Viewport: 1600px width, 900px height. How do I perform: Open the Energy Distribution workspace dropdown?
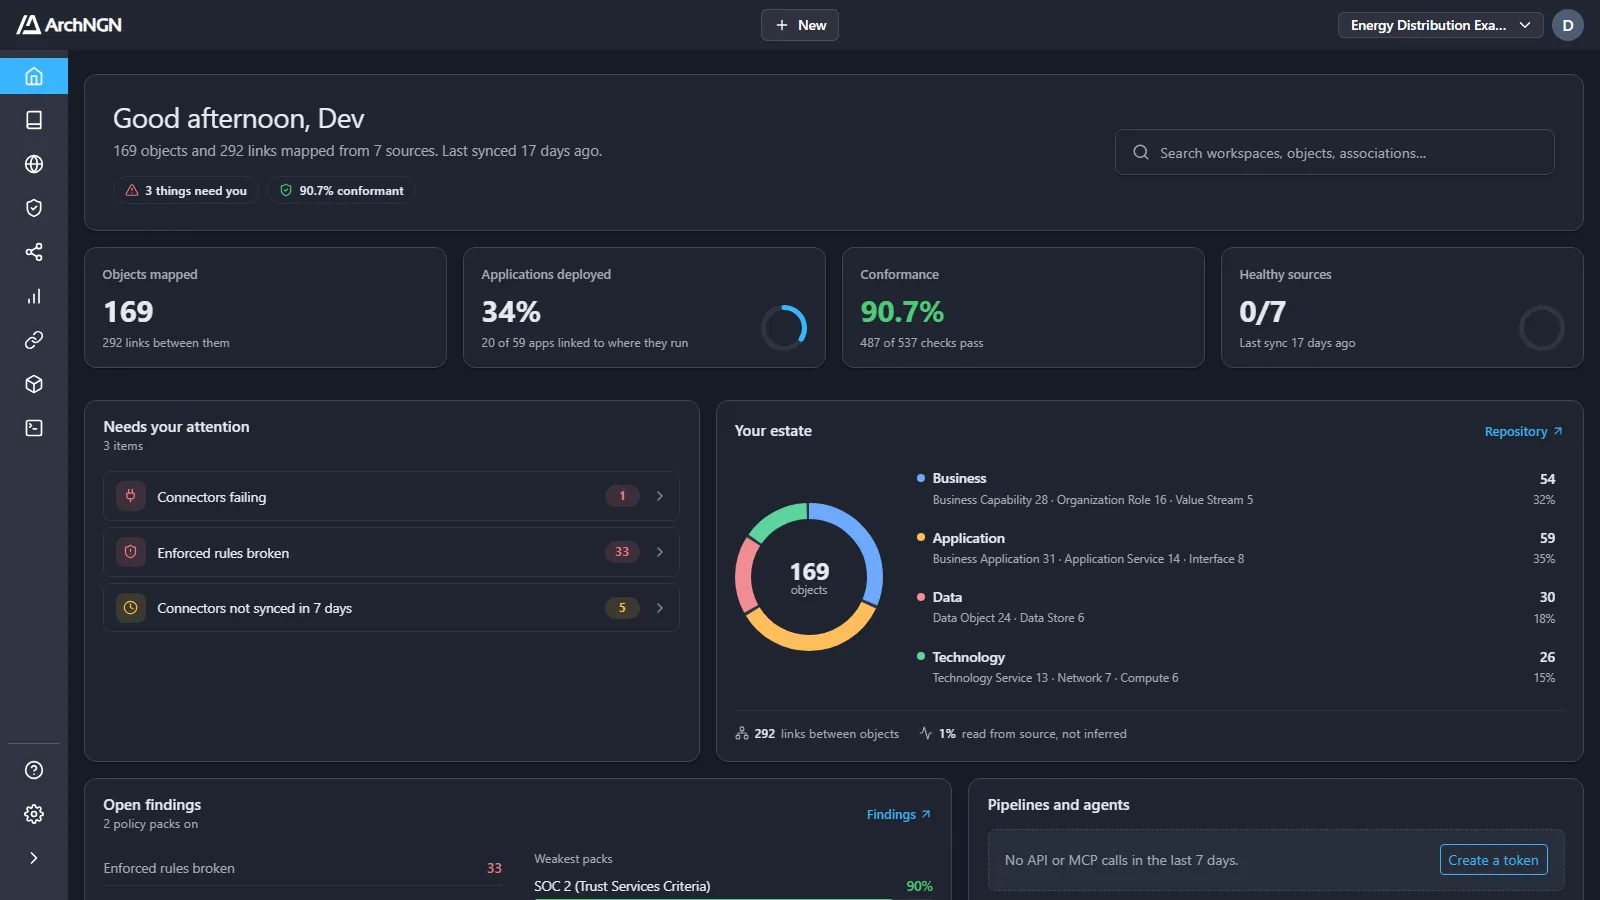pos(1441,25)
